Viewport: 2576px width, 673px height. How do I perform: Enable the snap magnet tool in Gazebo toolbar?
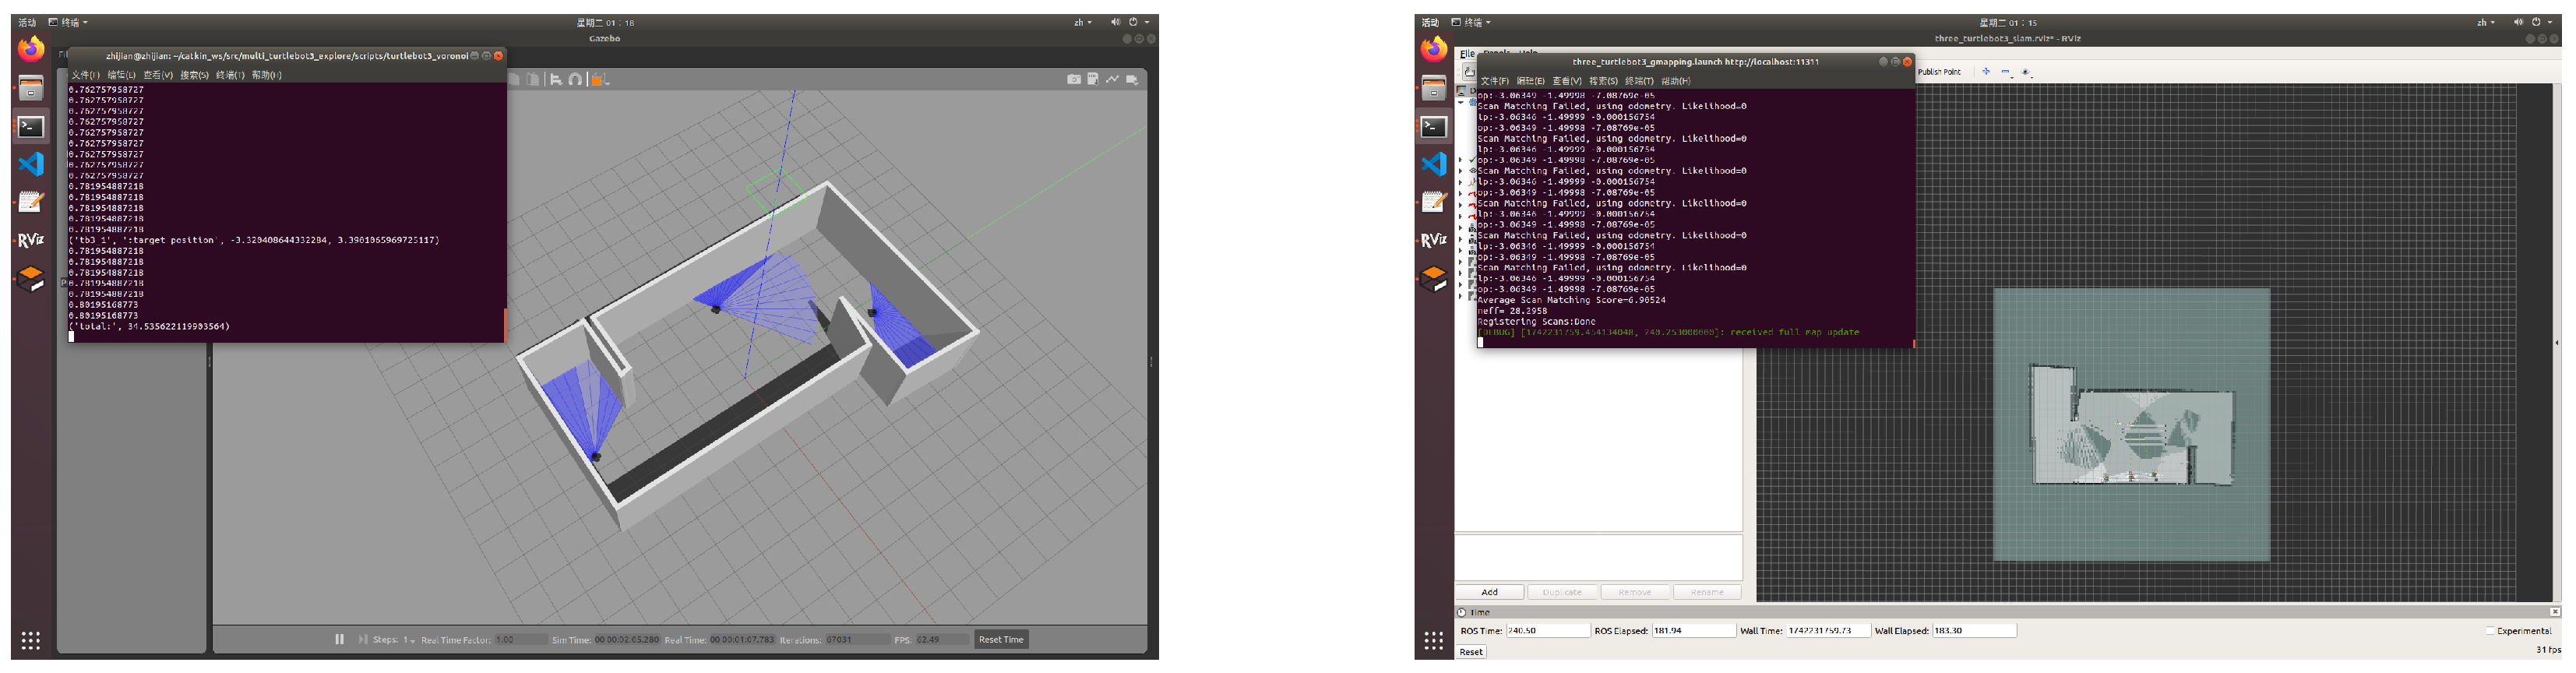(x=575, y=79)
